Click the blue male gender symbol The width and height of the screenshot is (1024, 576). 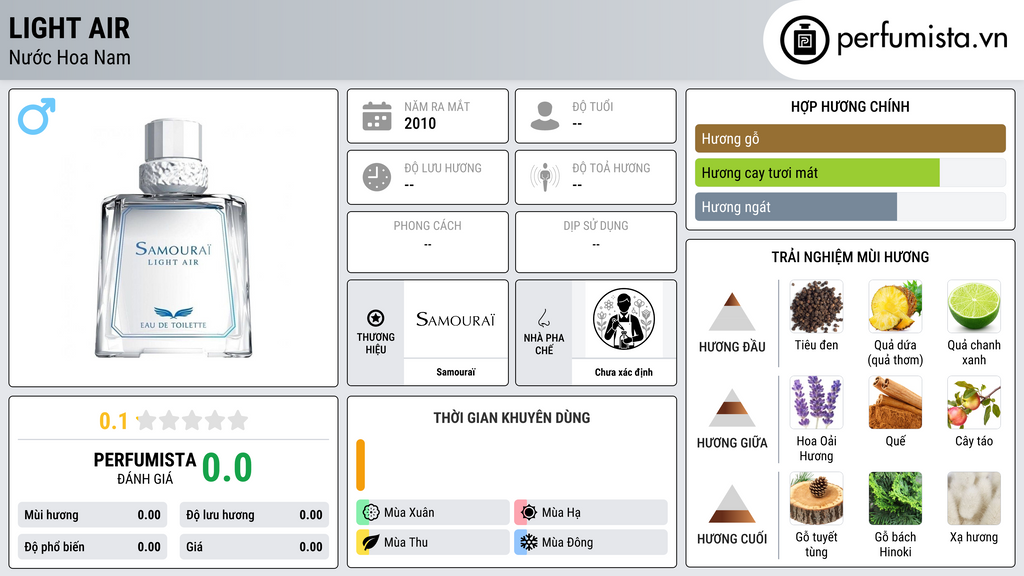coord(37,116)
